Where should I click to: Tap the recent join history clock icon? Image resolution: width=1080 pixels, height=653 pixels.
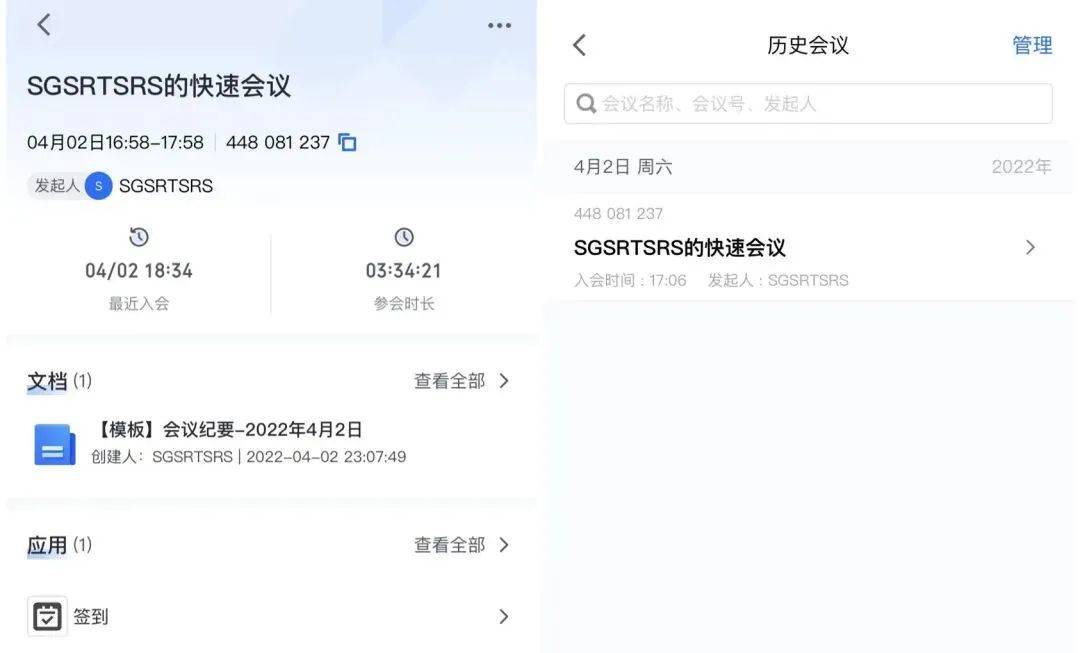(138, 237)
